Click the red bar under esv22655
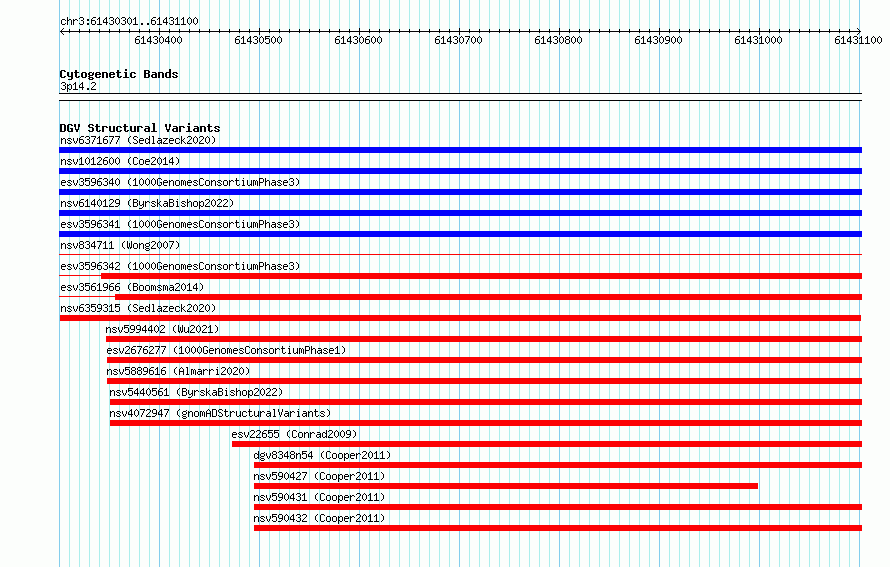This screenshot has width=890, height=567. click(x=547, y=444)
